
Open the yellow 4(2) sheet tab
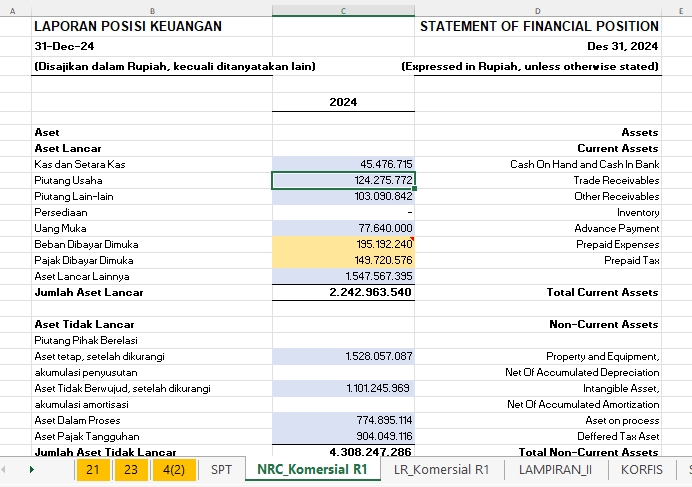(x=174, y=469)
